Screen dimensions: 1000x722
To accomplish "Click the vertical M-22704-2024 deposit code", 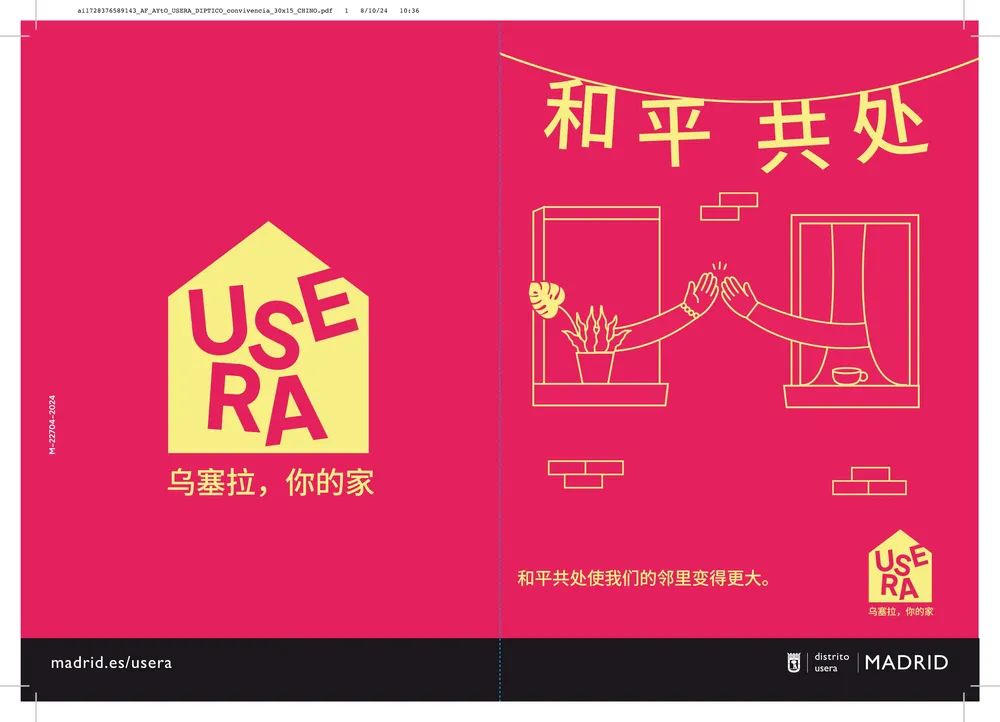I will click(x=52, y=425).
